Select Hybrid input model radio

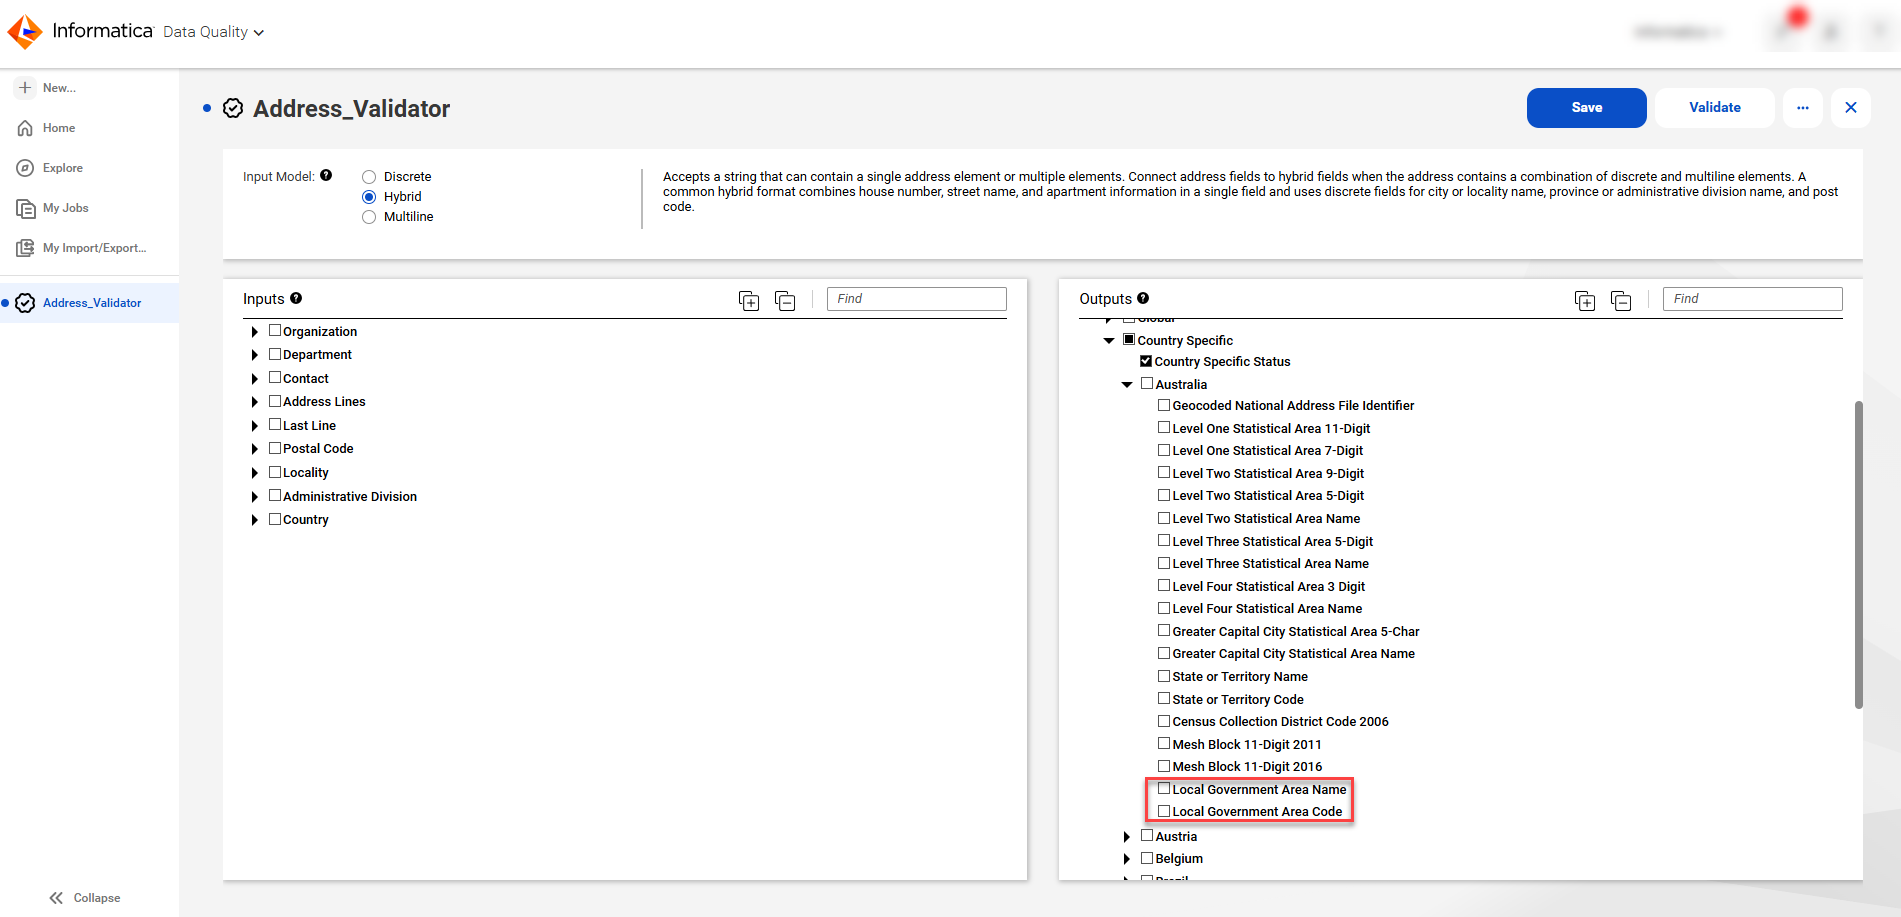tap(369, 197)
